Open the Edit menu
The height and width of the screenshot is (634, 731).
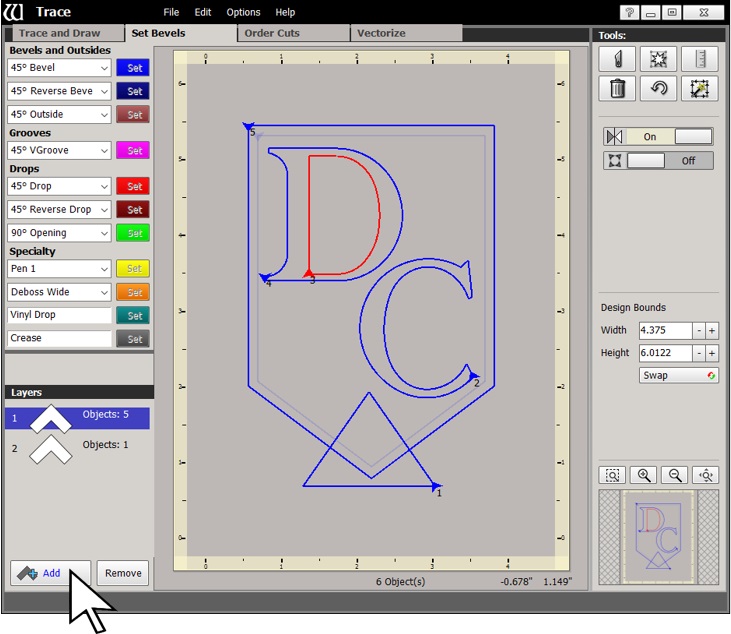(x=203, y=12)
